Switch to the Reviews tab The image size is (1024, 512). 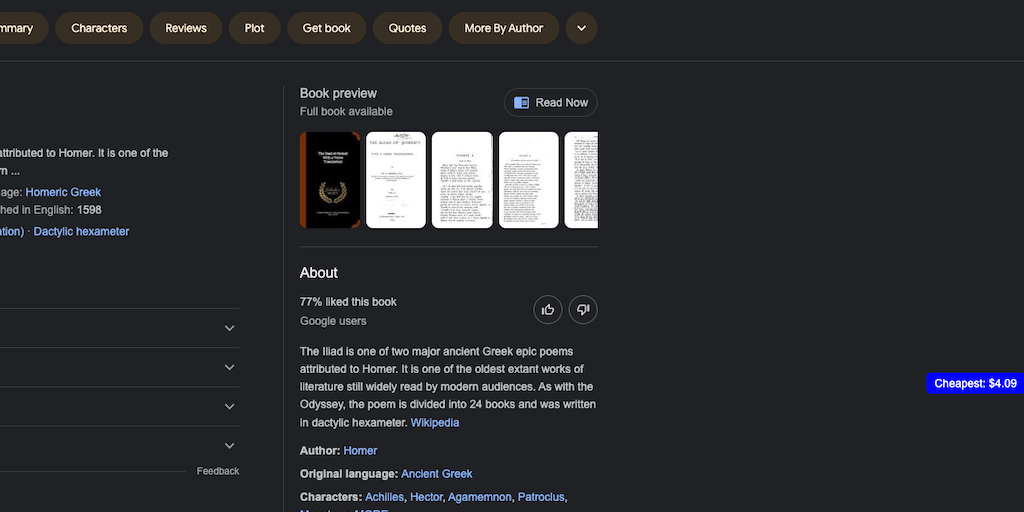point(186,28)
